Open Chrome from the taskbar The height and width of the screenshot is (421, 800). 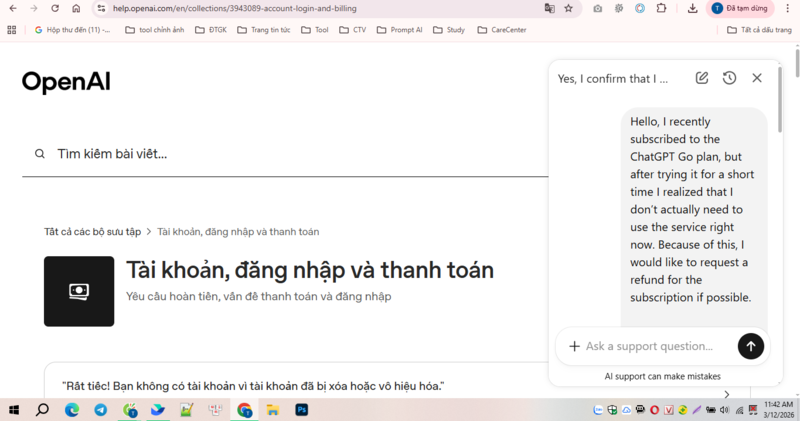coord(244,410)
